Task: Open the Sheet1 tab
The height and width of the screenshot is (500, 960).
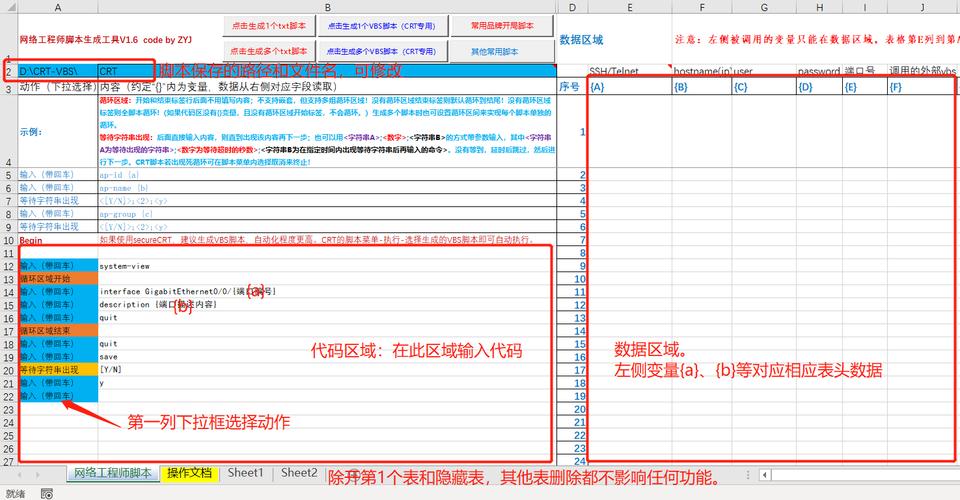Action: (246, 473)
